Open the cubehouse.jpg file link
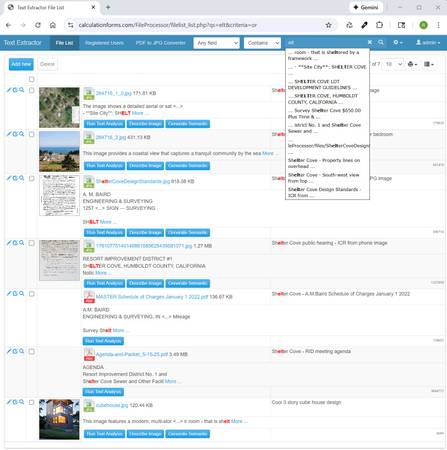This screenshot has height=450, width=447. 112,405
